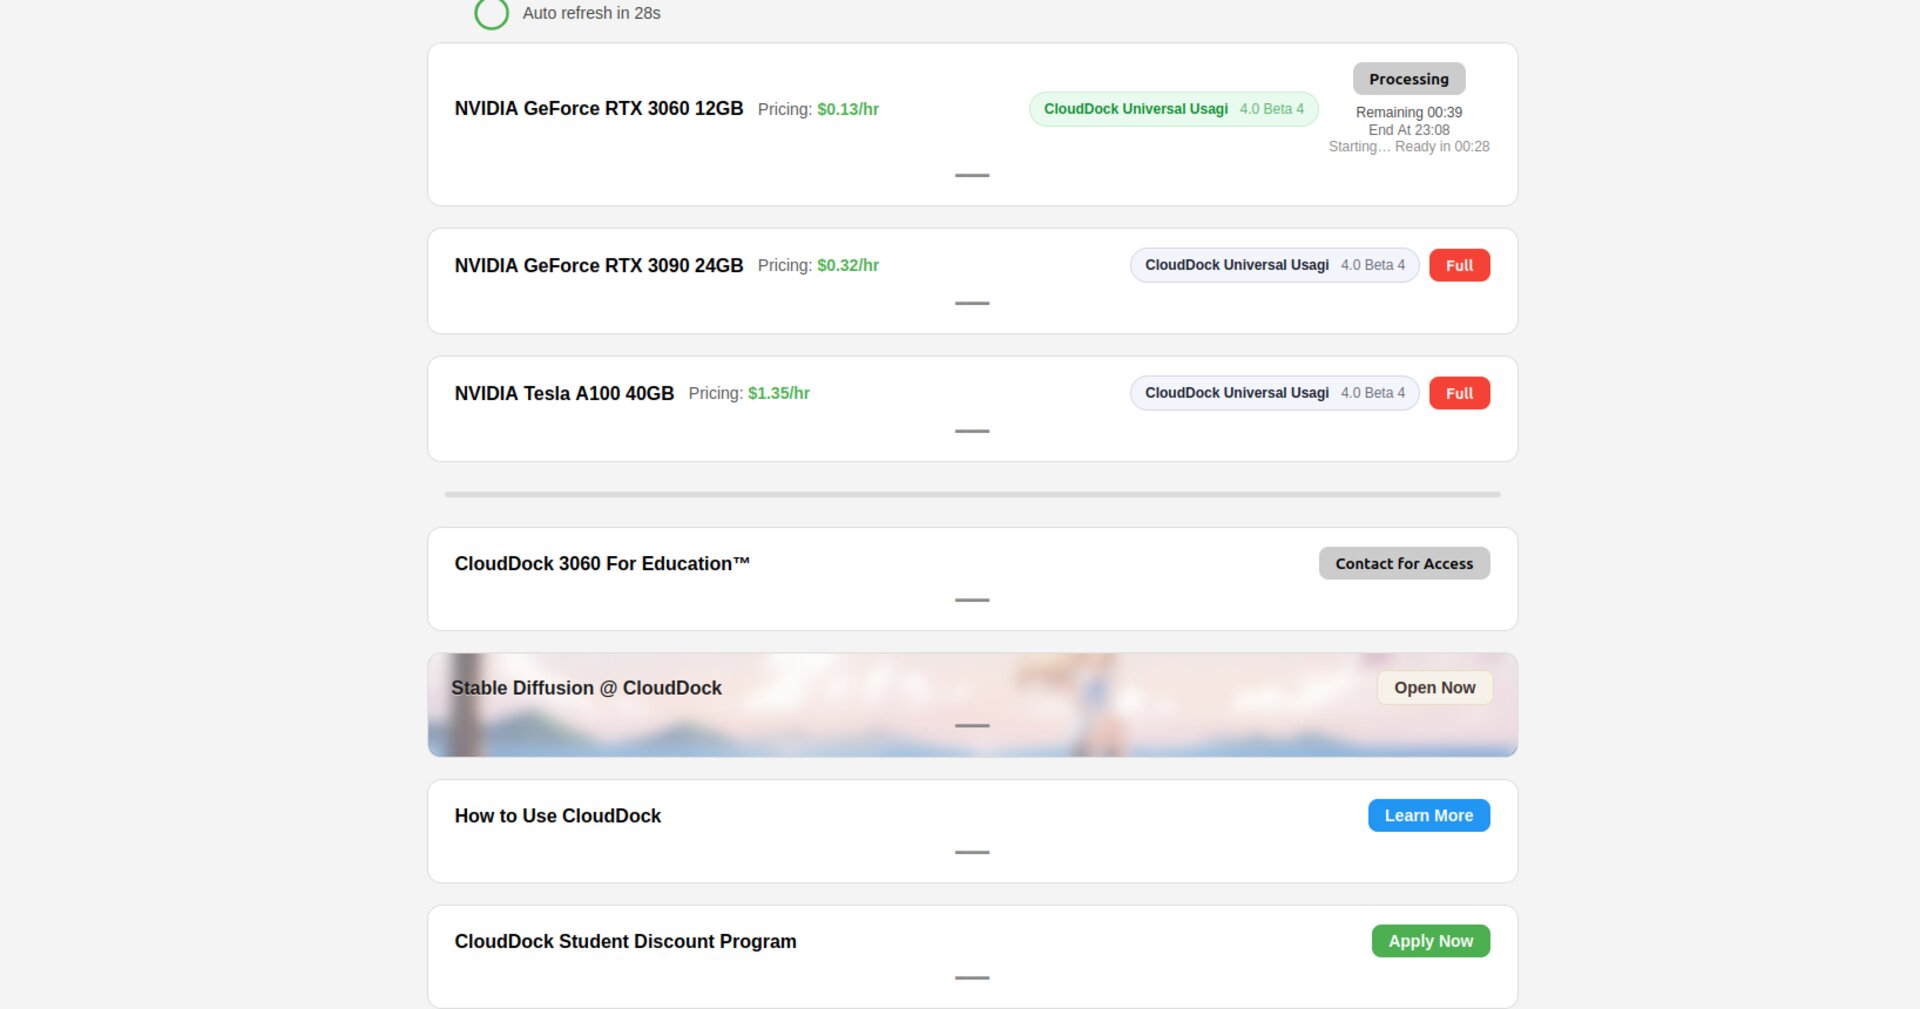Expand the CloudDock 3060 For Education card

pyautogui.click(x=972, y=600)
